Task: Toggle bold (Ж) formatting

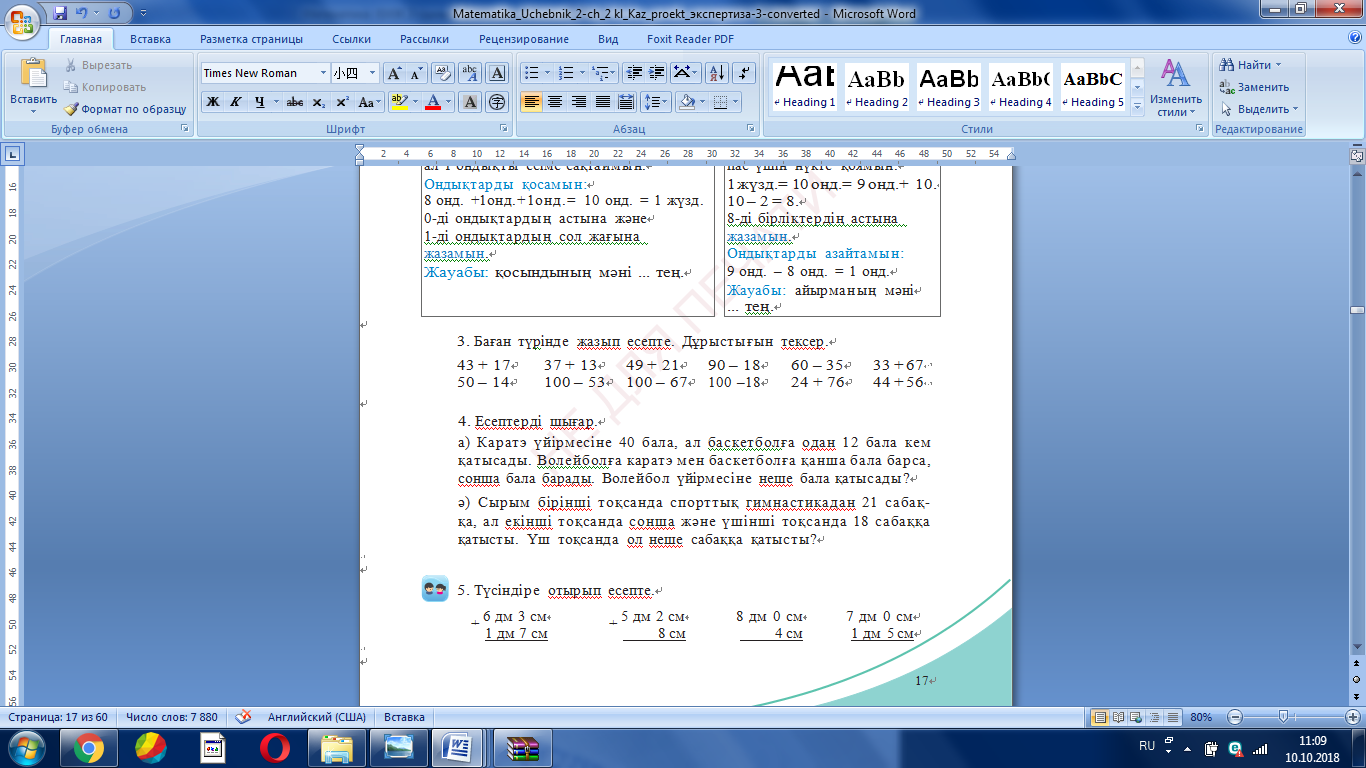Action: (x=212, y=102)
